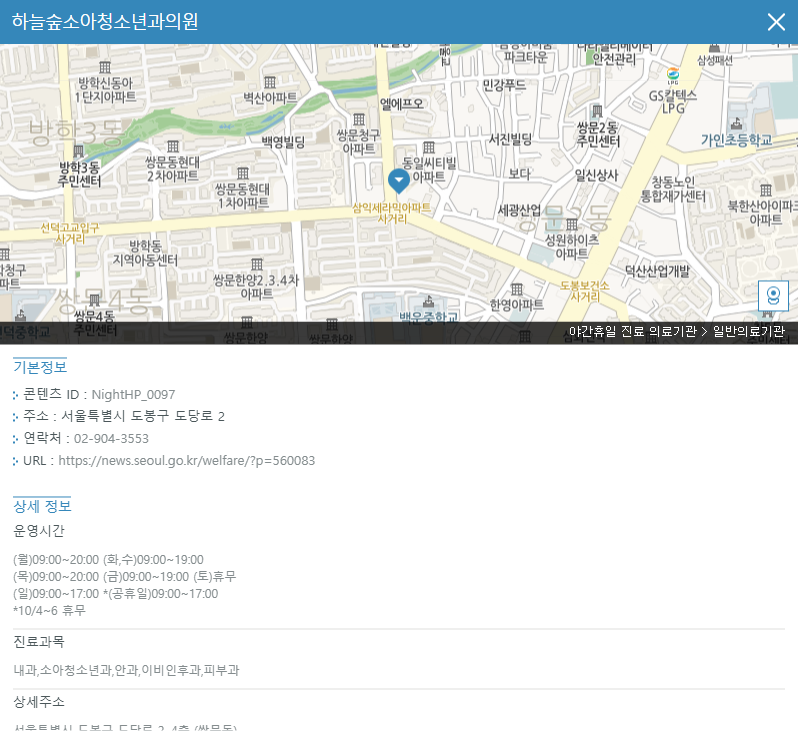Viewport: 798px width, 752px height.
Task: Click the 북한산아이파크 아파트 building icon
Action: click(765, 191)
